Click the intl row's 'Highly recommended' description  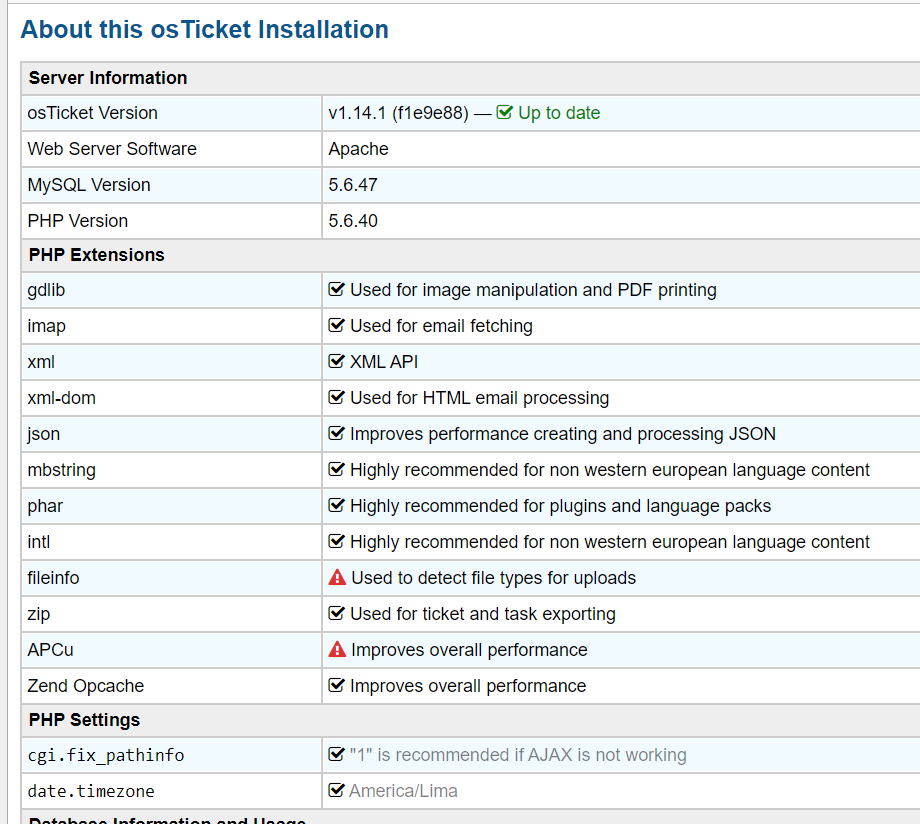[610, 542]
